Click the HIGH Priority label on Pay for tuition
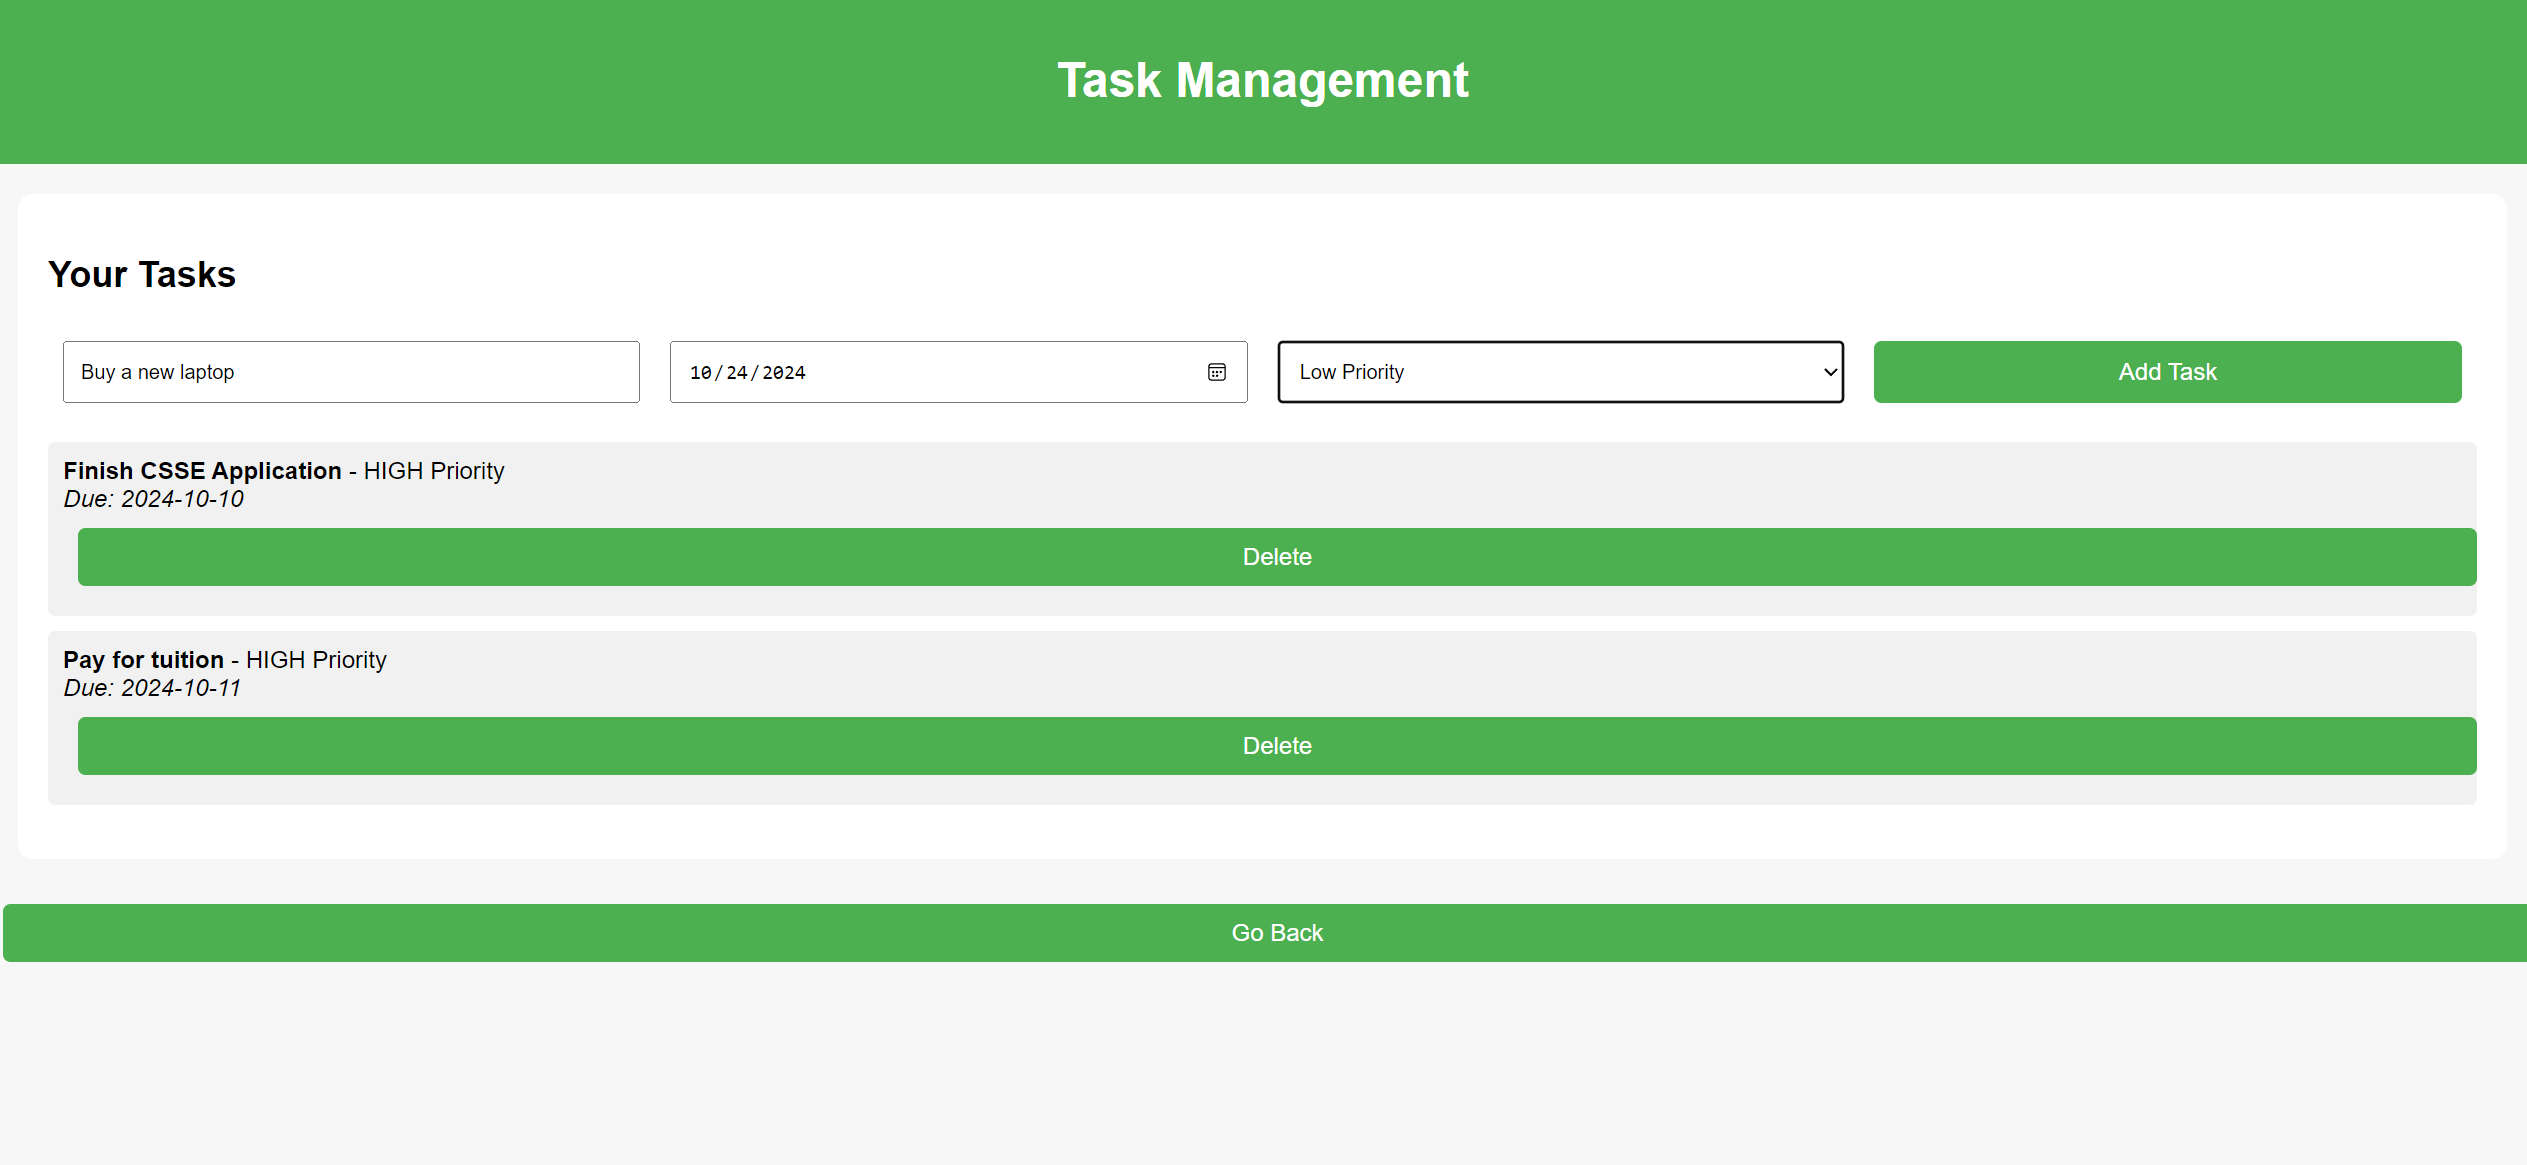The width and height of the screenshot is (2527, 1165). point(315,660)
